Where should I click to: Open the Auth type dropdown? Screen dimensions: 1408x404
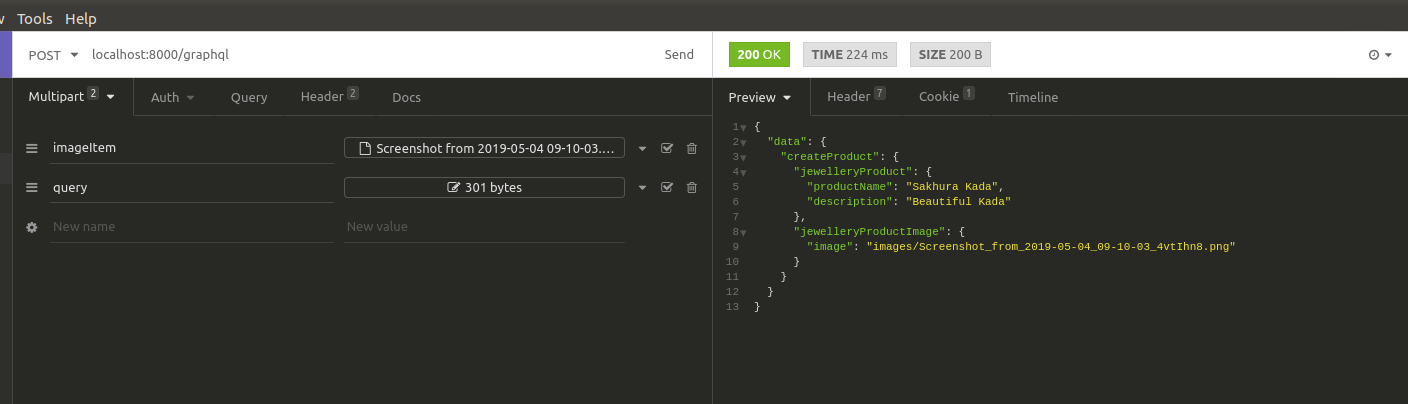pos(172,97)
